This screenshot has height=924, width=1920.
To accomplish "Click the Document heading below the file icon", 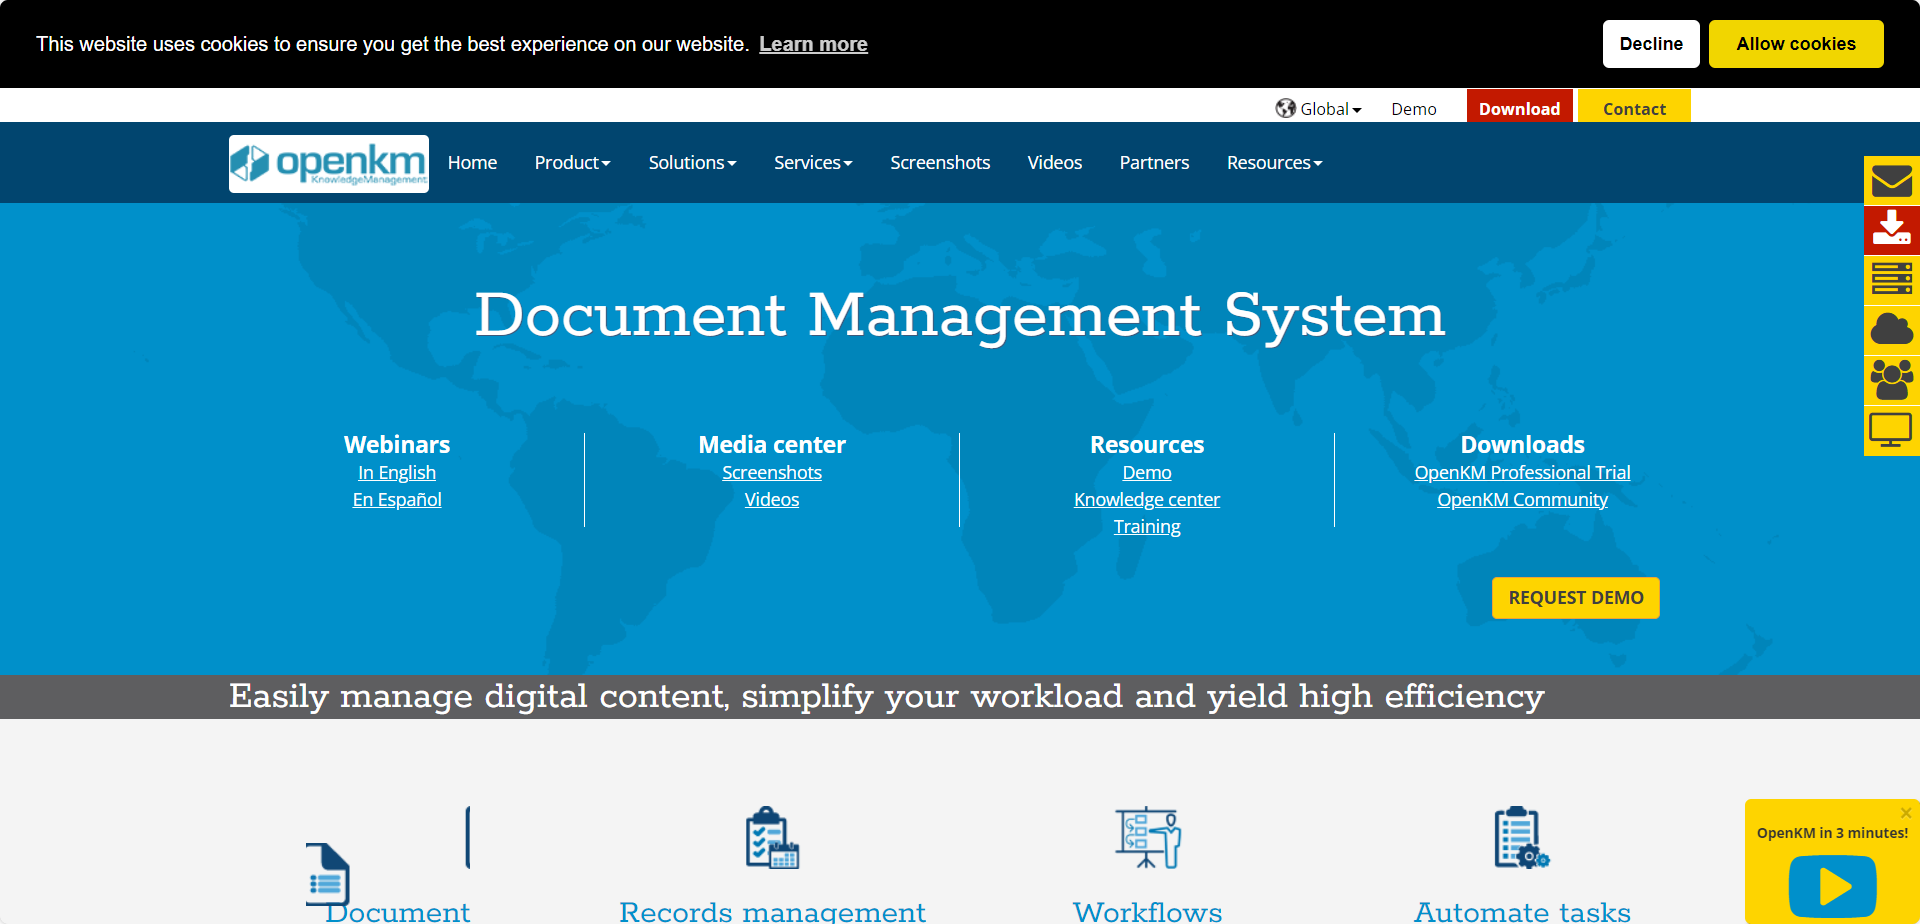I will [x=398, y=912].
